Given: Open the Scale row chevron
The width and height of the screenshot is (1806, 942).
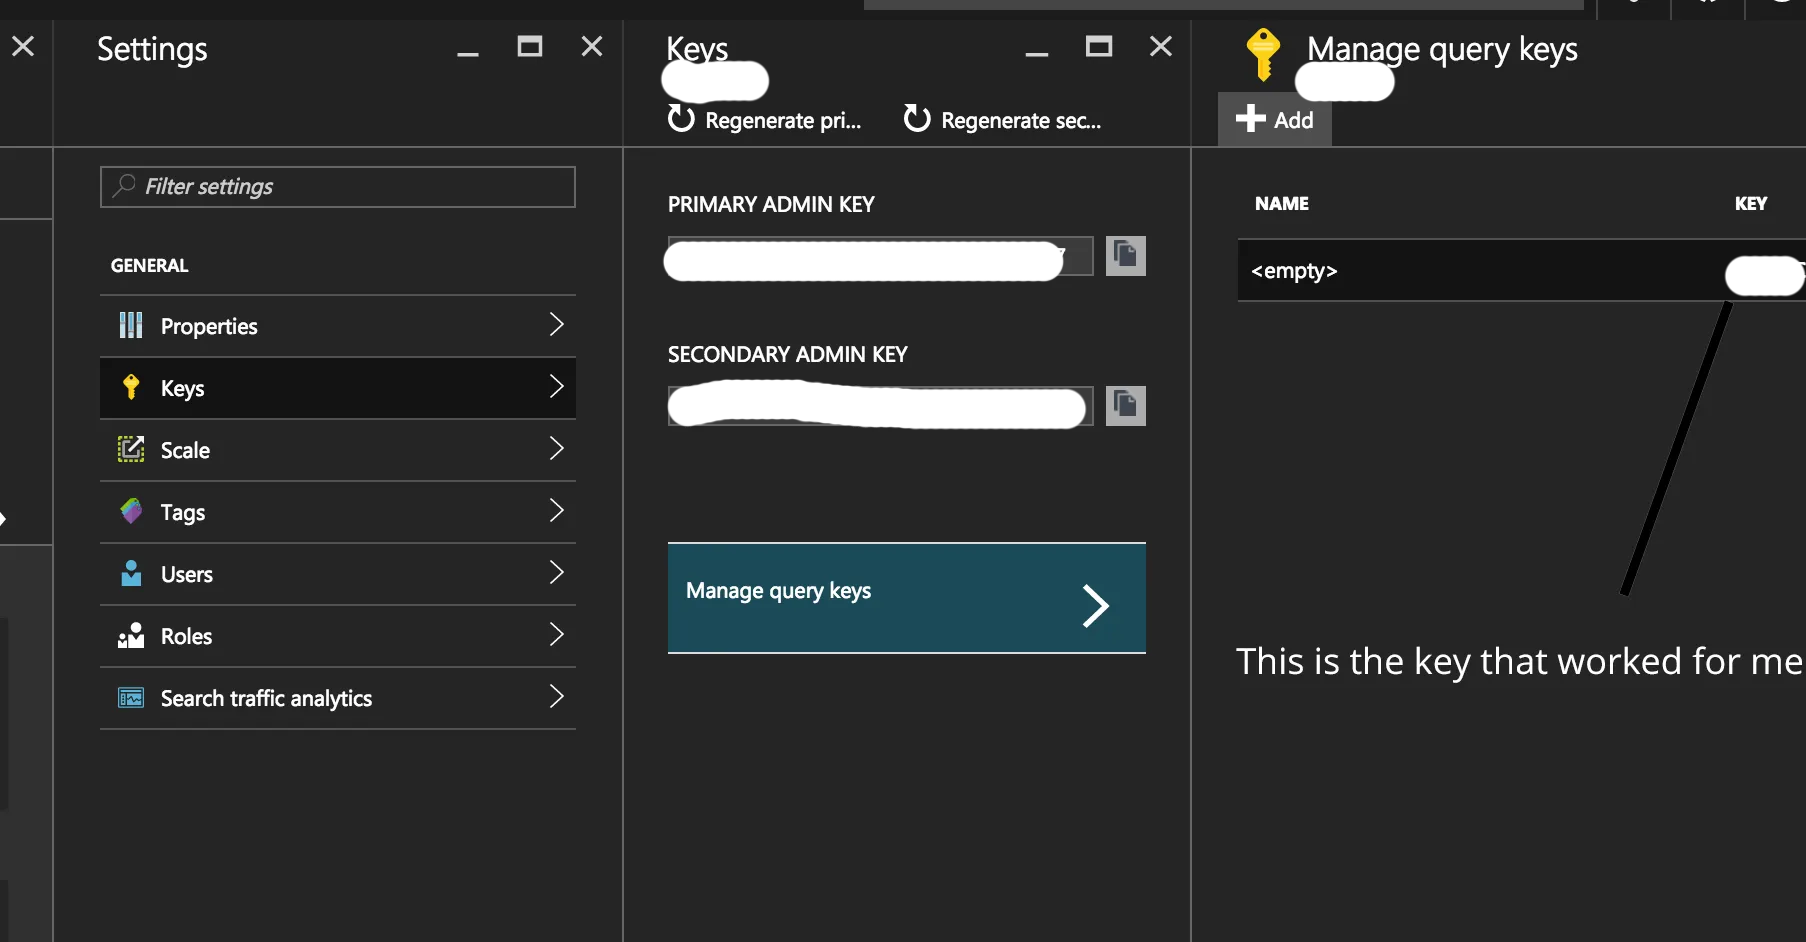Looking at the screenshot, I should (x=557, y=448).
